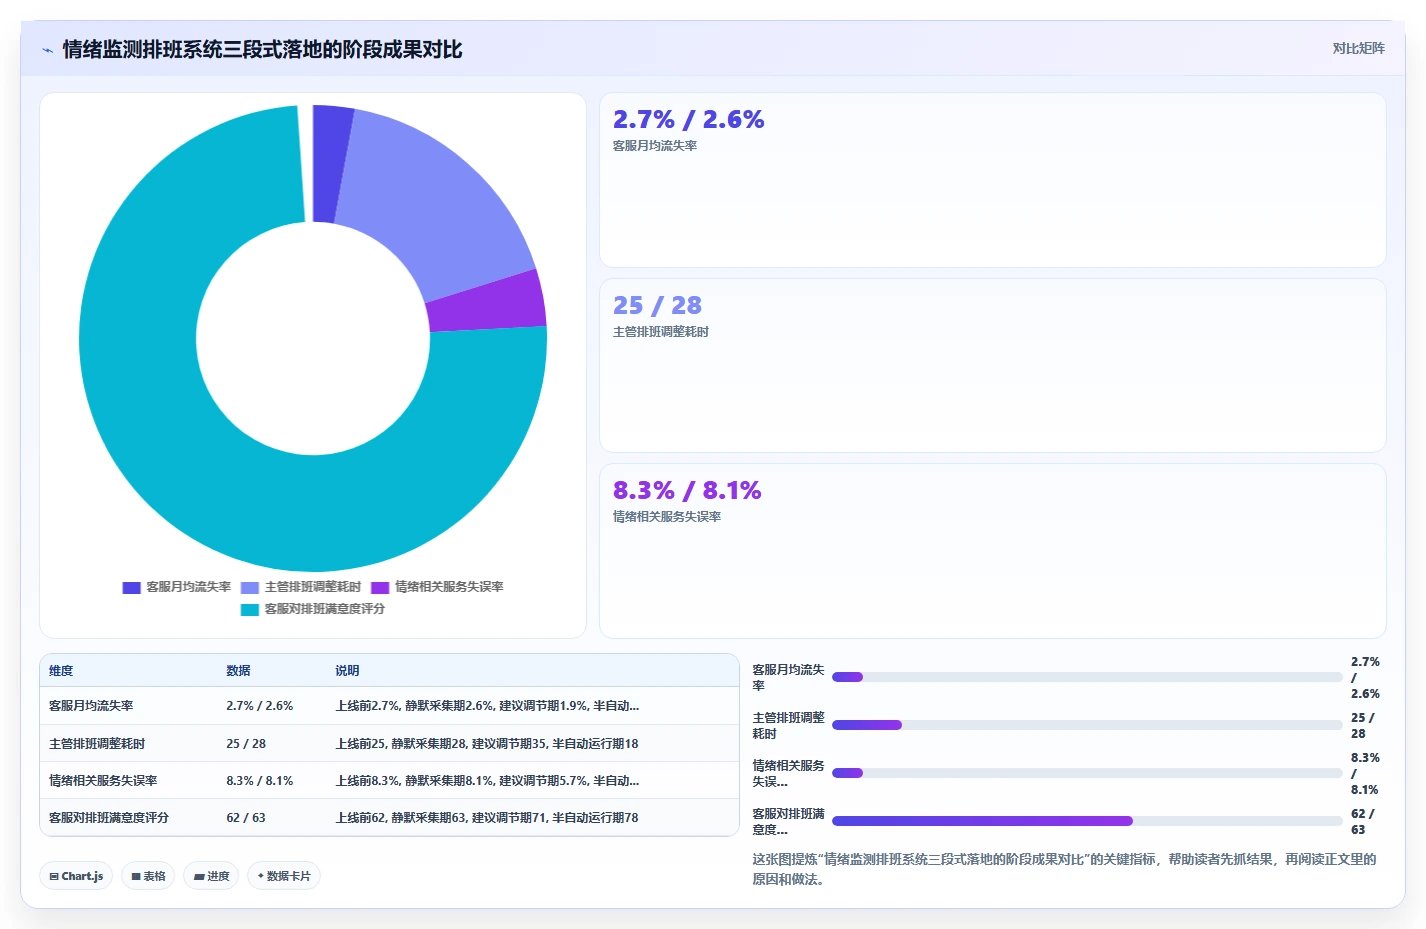Open the 2.7% / 2.6% data card
The height and width of the screenshot is (929, 1426).
click(992, 180)
